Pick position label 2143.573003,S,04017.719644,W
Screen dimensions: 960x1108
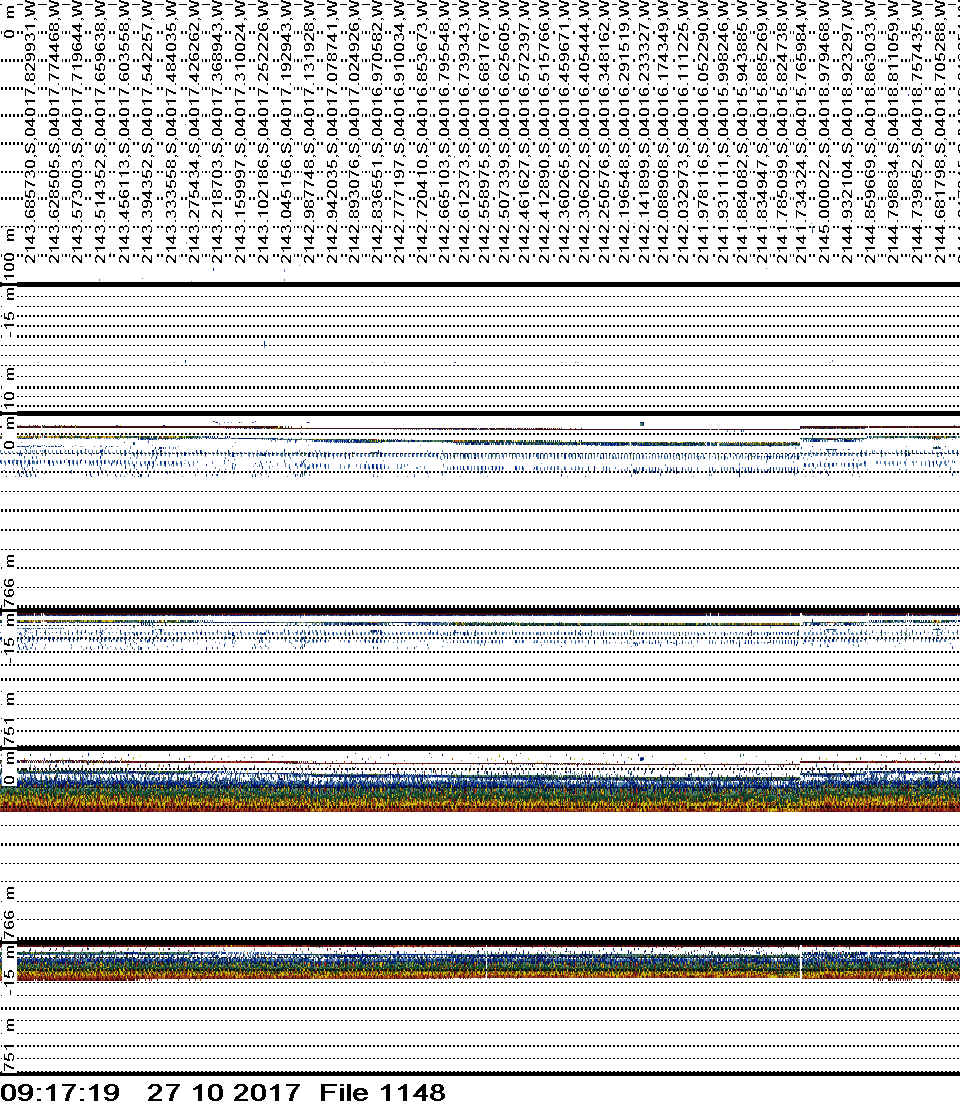tap(77, 131)
